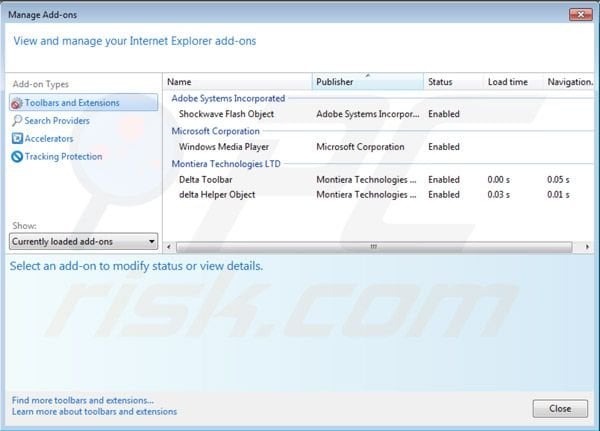The height and width of the screenshot is (431, 600).
Task: Close the Manage Add-ons window with X
Action: tap(580, 15)
